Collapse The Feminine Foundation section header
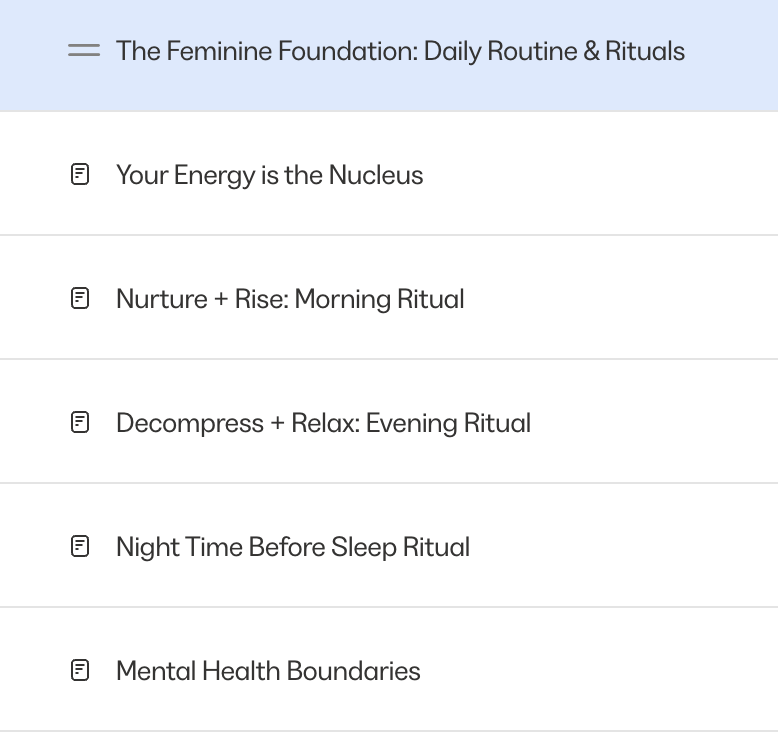Screen dimensions: 778x734 tap(389, 56)
